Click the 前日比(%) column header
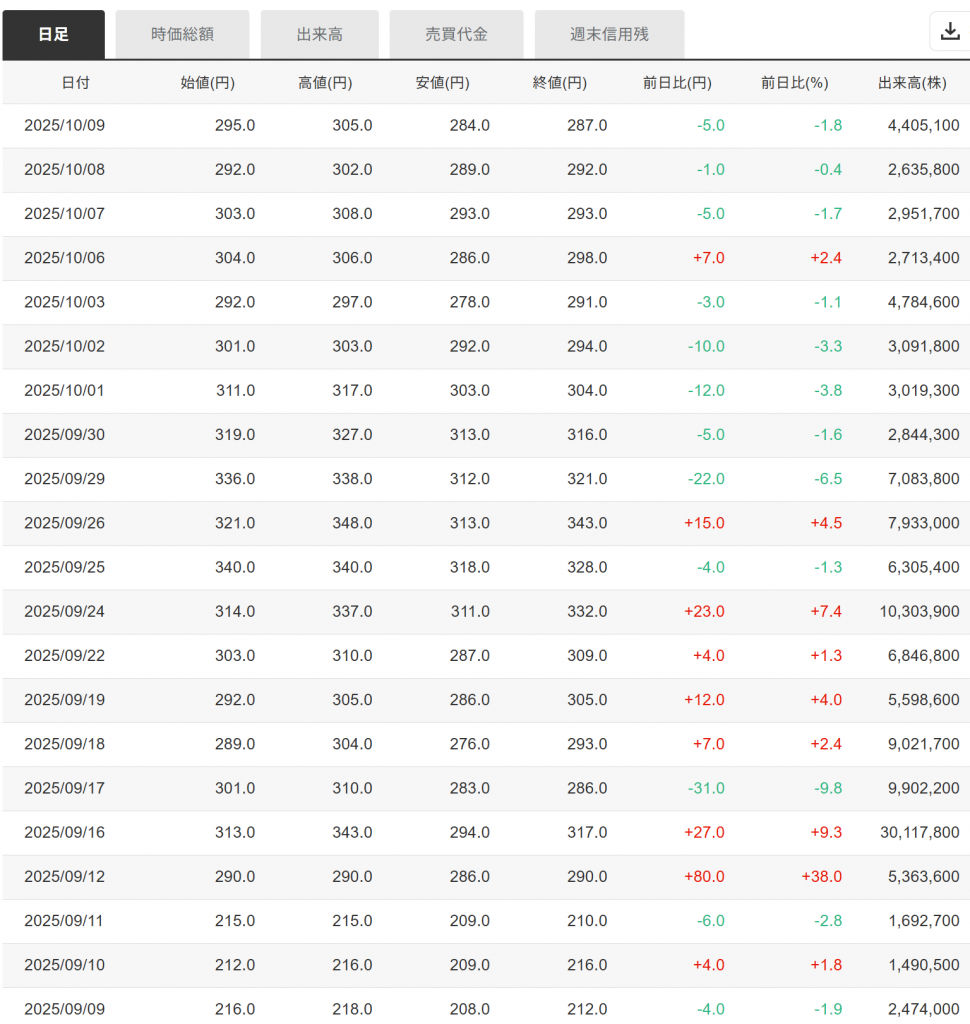This screenshot has height=1024, width=970. pyautogui.click(x=794, y=83)
